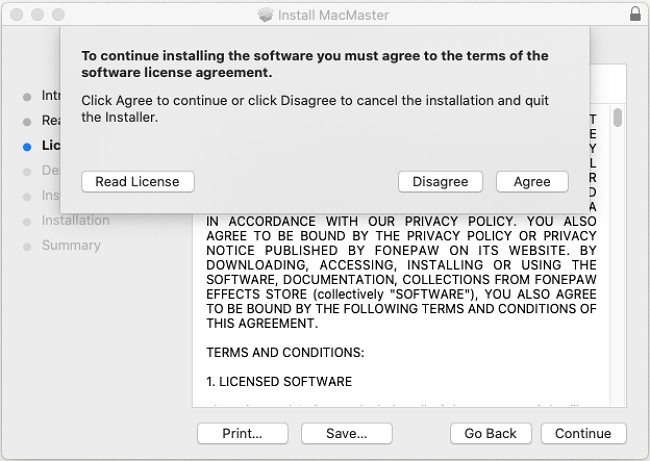Click the blue bullet of the License step
Viewport: 650px width, 461px height.
(27, 147)
